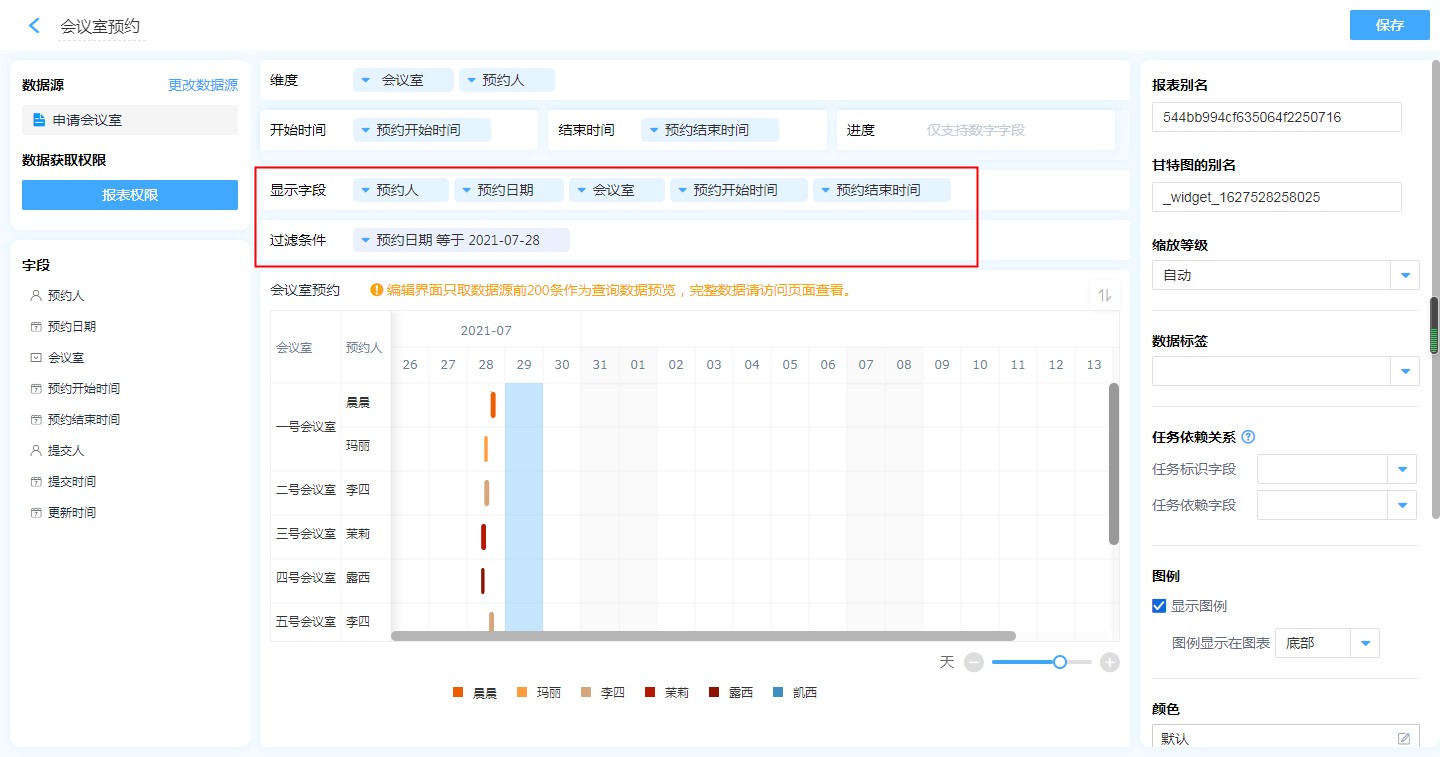1440x757 pixels.
Task: Open the 预约日期 filter condition menu
Action: (x=366, y=240)
